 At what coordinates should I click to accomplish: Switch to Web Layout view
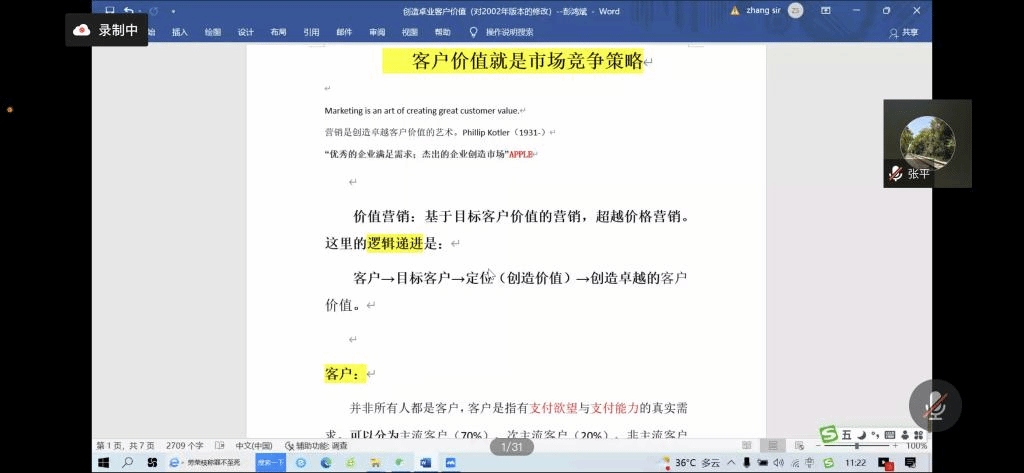pyautogui.click(x=799, y=446)
